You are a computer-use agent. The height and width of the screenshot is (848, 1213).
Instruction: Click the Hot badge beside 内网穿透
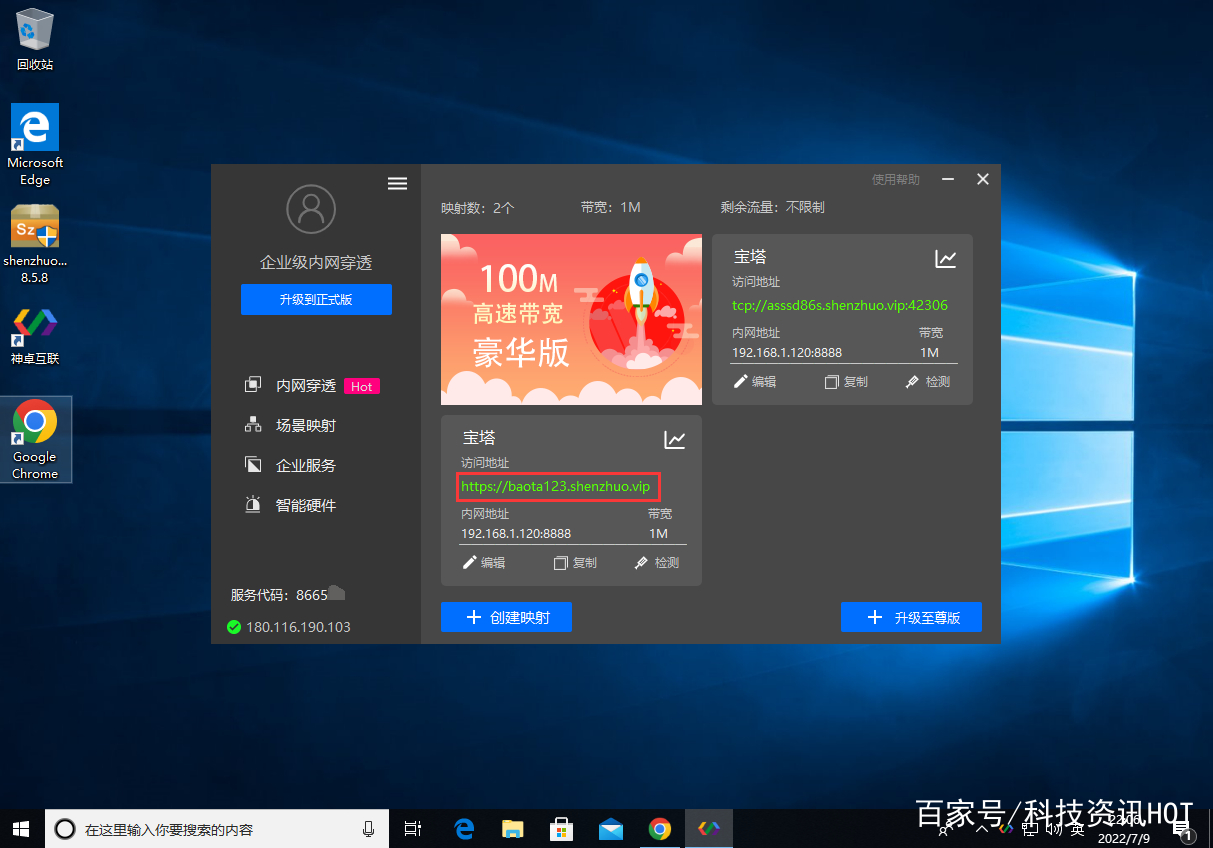[x=362, y=386]
